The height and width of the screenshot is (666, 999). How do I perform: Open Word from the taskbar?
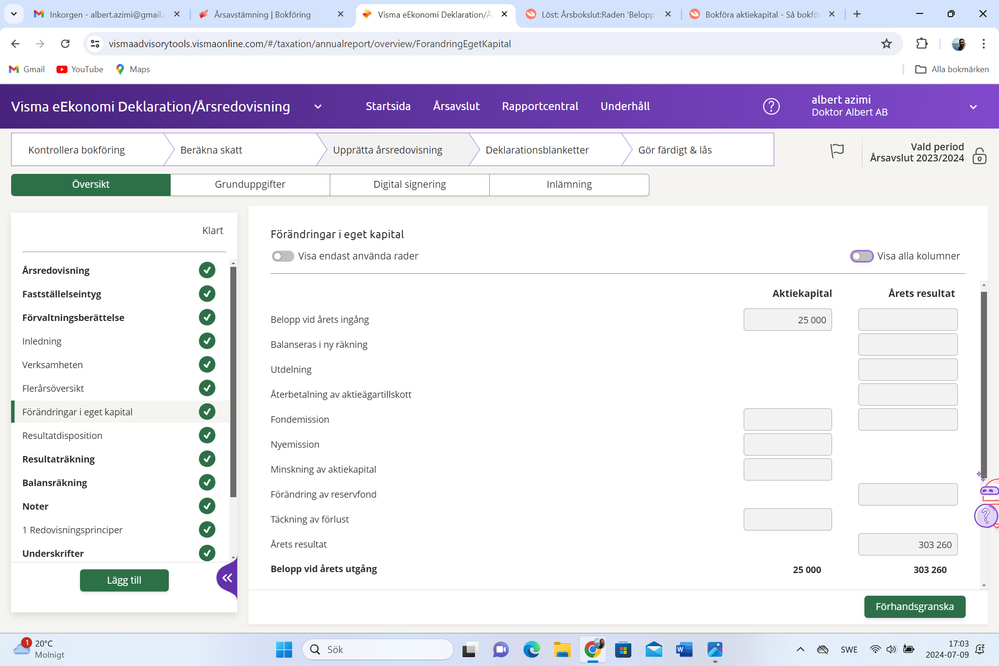pyautogui.click(x=684, y=649)
